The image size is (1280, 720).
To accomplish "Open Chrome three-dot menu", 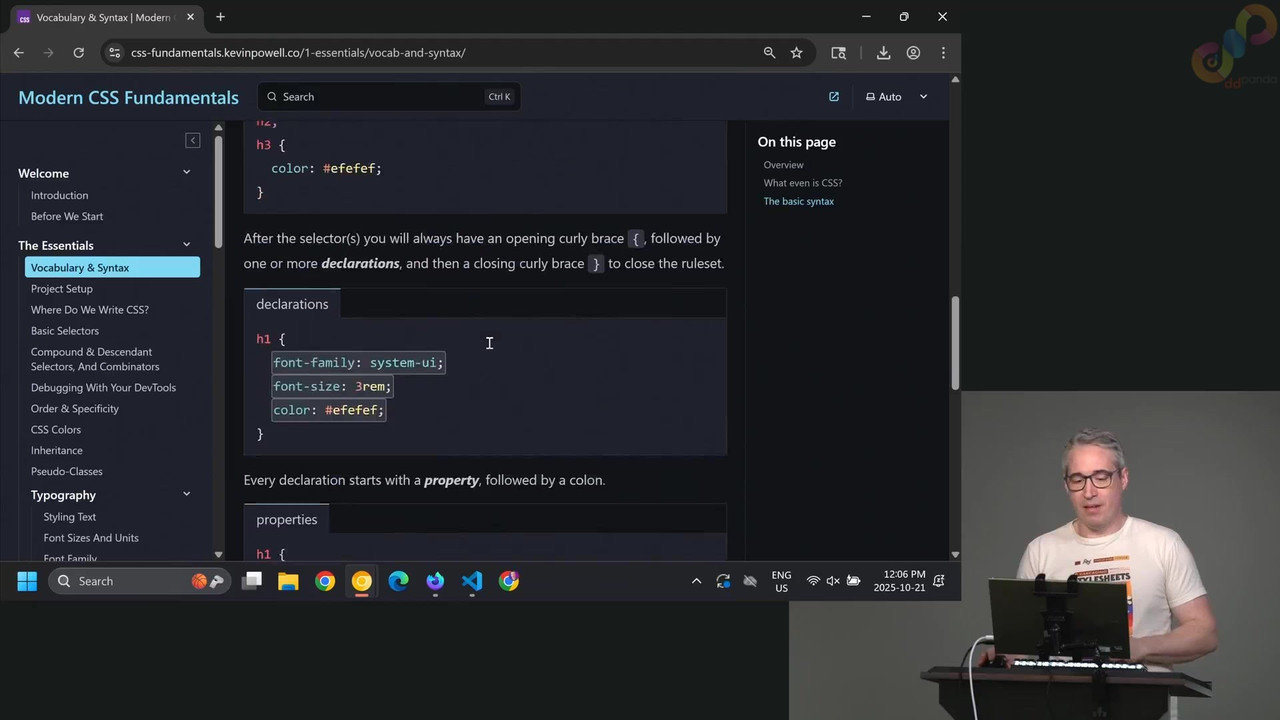I will pyautogui.click(x=943, y=53).
